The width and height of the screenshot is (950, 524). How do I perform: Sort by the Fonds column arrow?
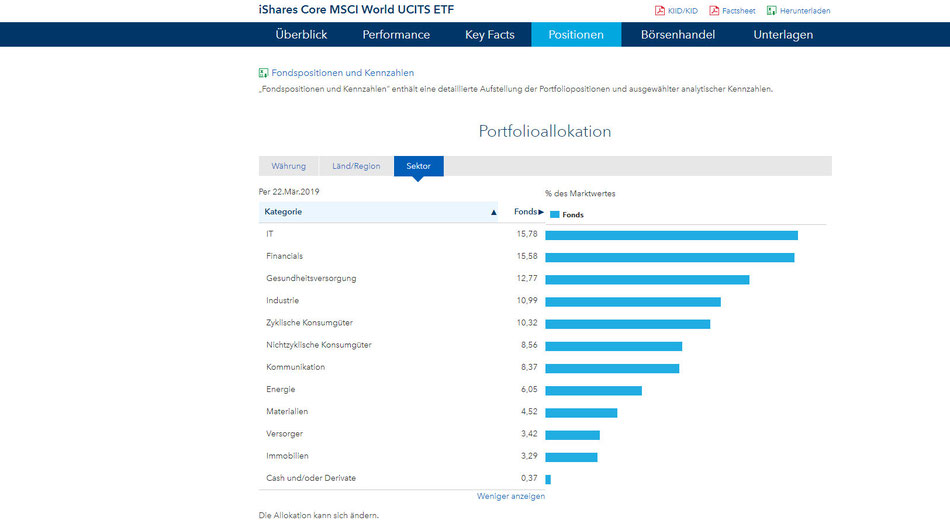point(541,212)
